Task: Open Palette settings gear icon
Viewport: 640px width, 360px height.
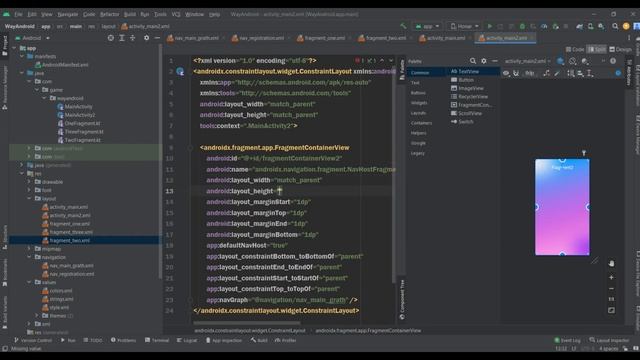Action: [x=484, y=61]
